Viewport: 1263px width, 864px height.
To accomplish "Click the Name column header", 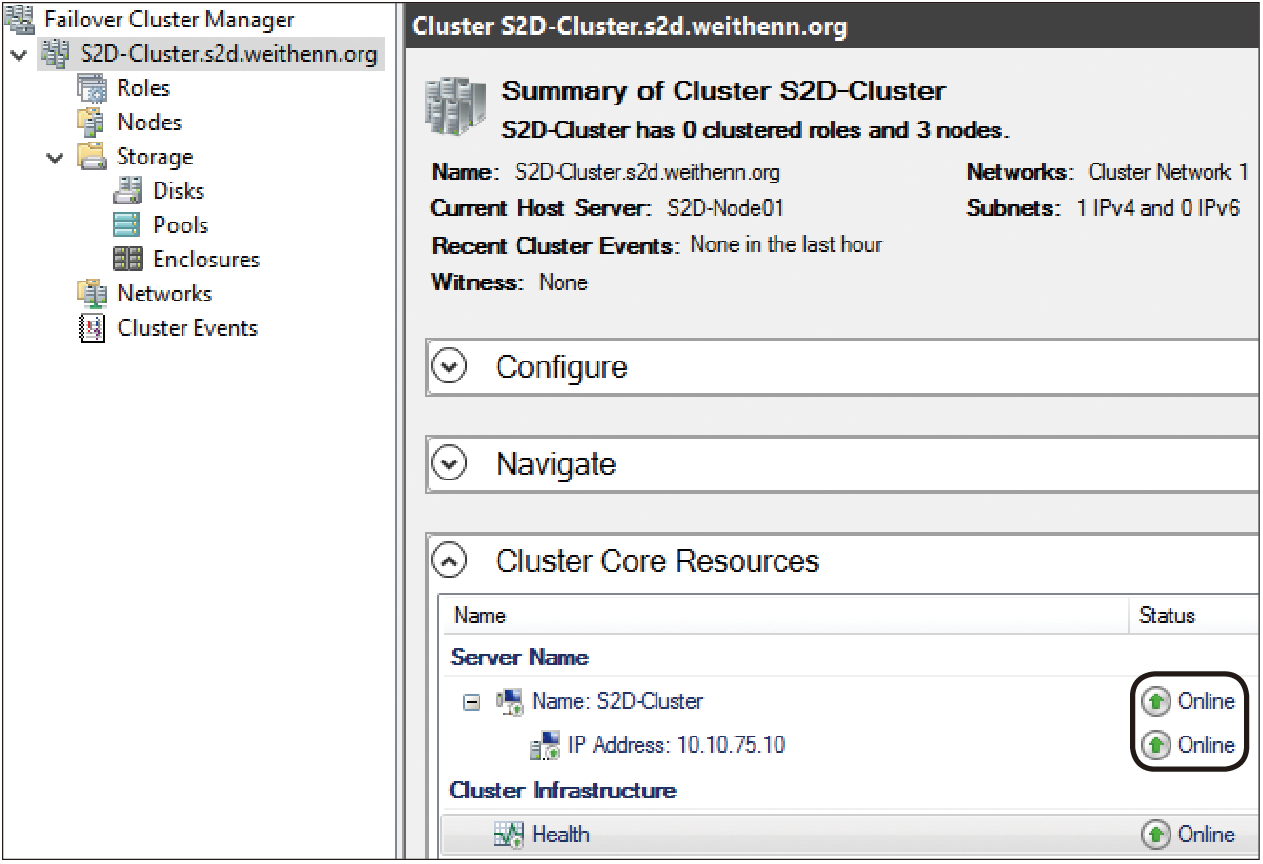I will pos(787,615).
